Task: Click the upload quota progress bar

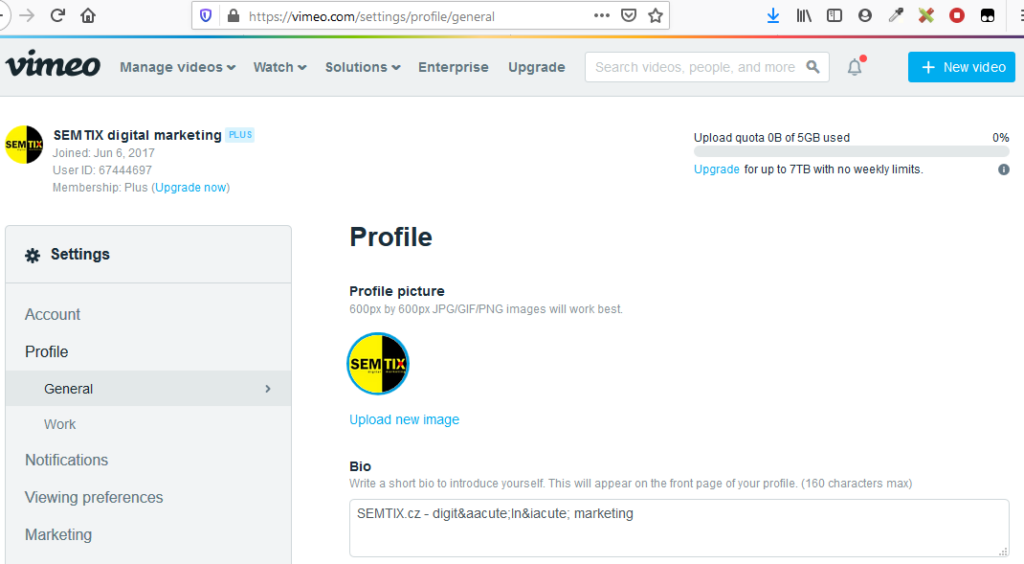Action: point(851,152)
